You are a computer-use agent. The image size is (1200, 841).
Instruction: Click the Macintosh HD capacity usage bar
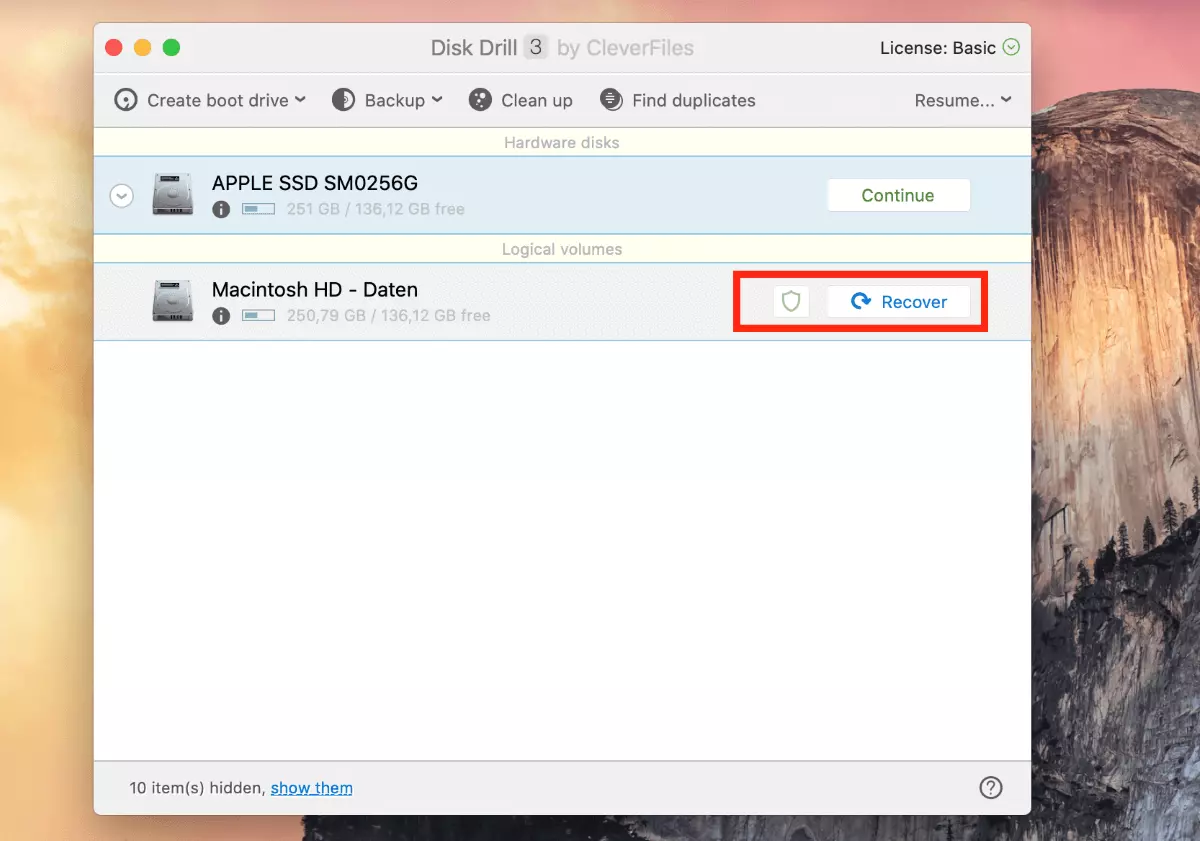tap(258, 316)
